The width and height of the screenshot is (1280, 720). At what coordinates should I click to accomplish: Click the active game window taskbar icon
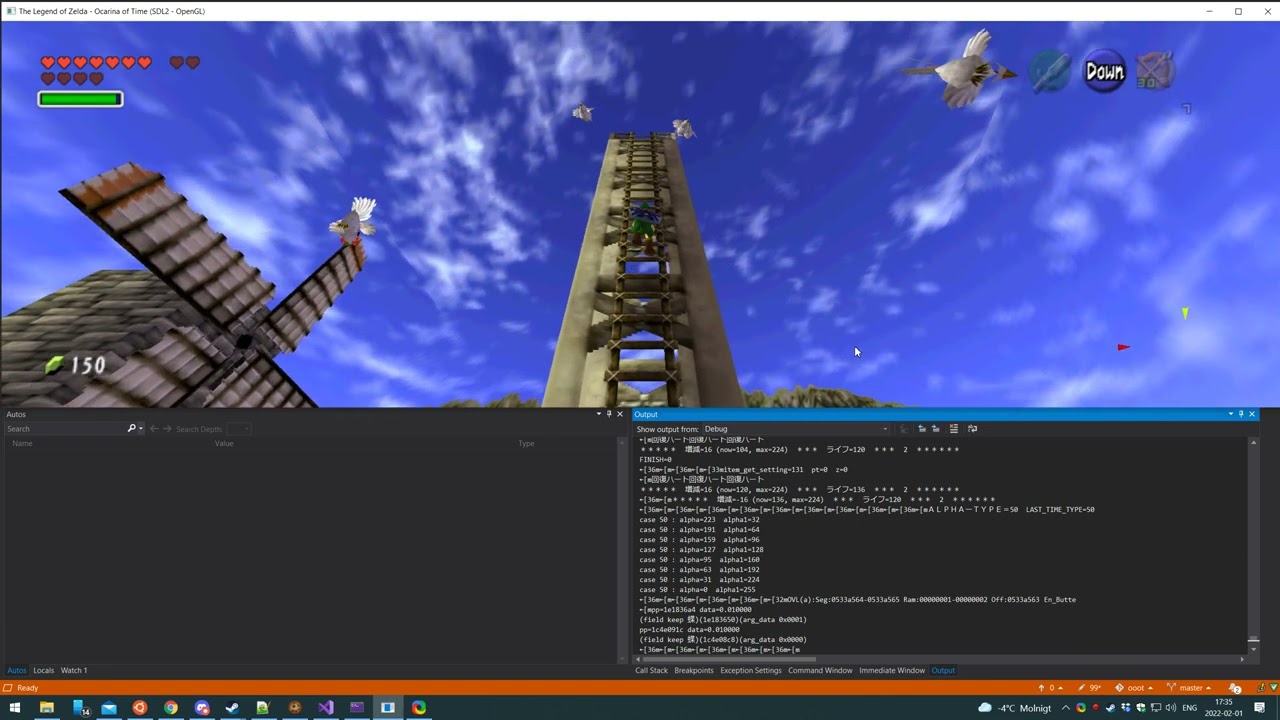(x=387, y=708)
